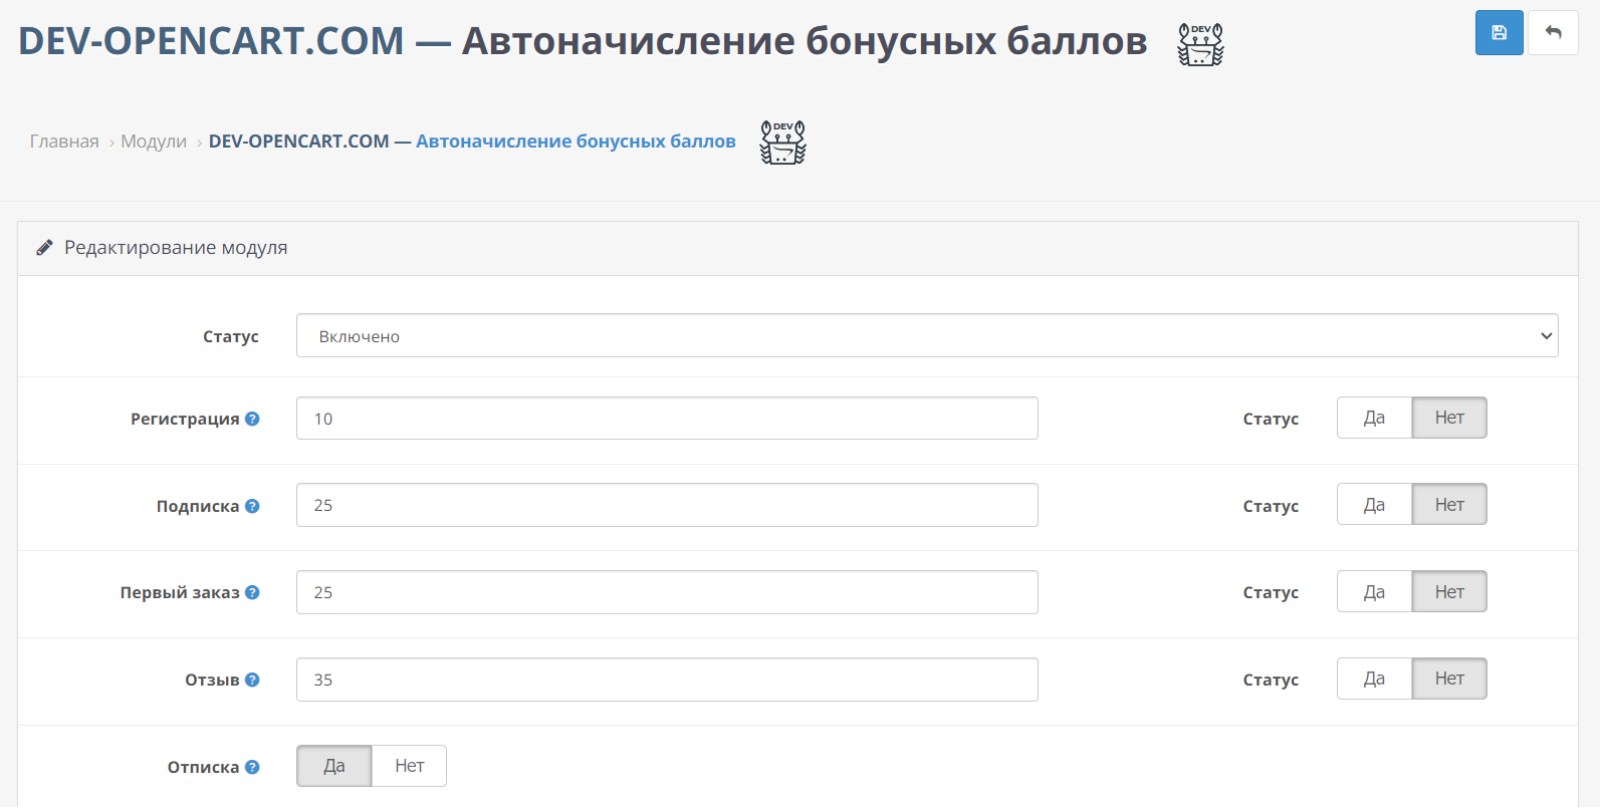
Task: Open the help tooltip icon next to Отписка
Action: click(252, 767)
